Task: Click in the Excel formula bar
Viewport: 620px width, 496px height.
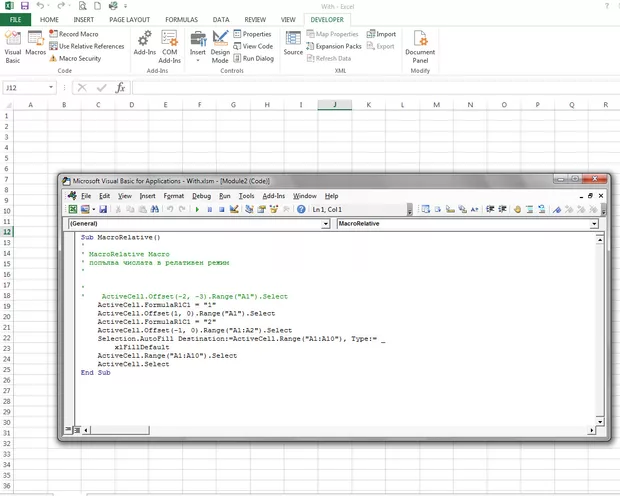Action: (x=376, y=87)
